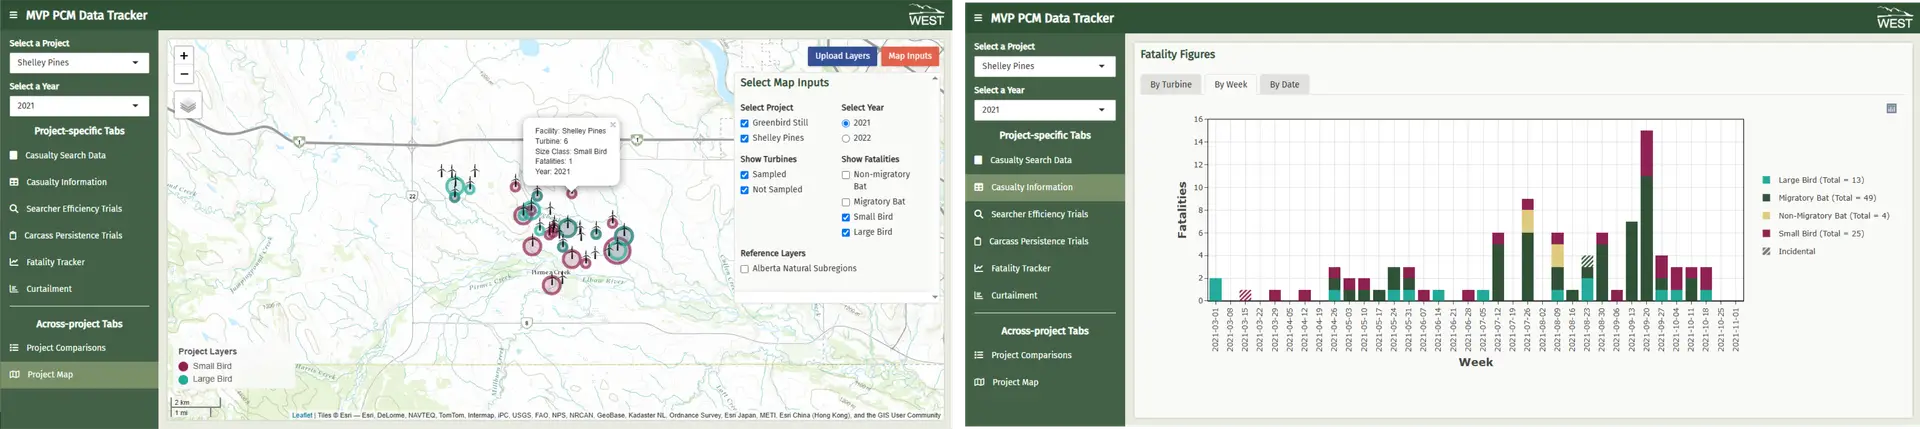The image size is (1920, 429).
Task: Click the Upload Layers button
Action: tap(842, 56)
